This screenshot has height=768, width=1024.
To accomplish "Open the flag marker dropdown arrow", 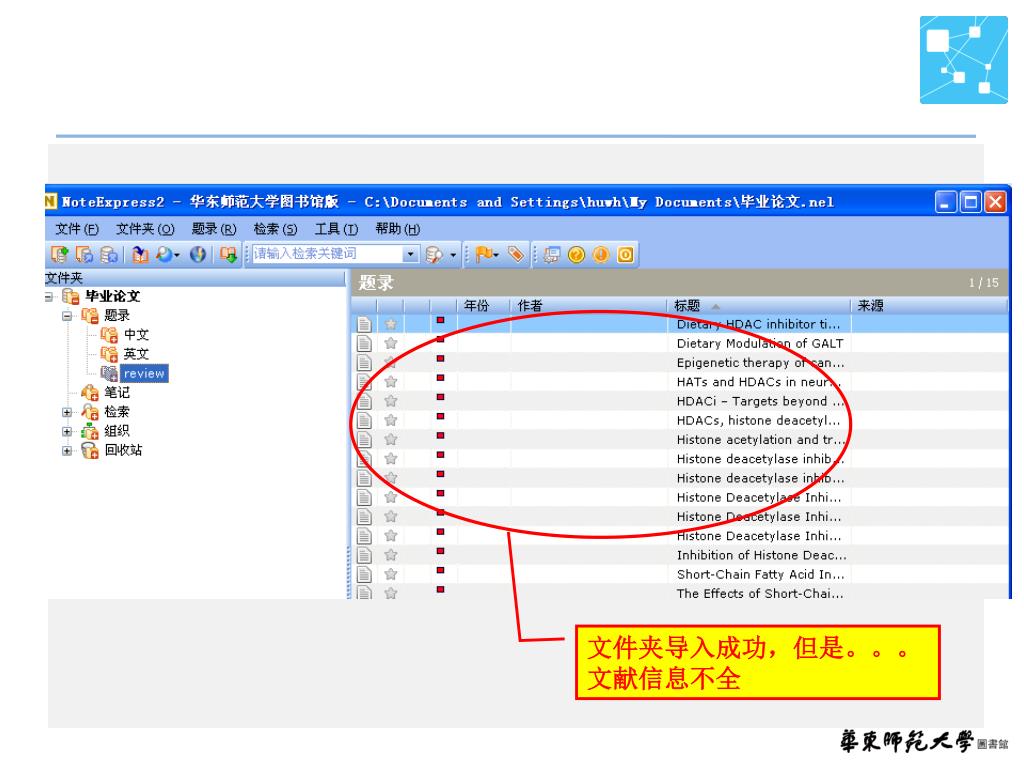I will tap(497, 255).
